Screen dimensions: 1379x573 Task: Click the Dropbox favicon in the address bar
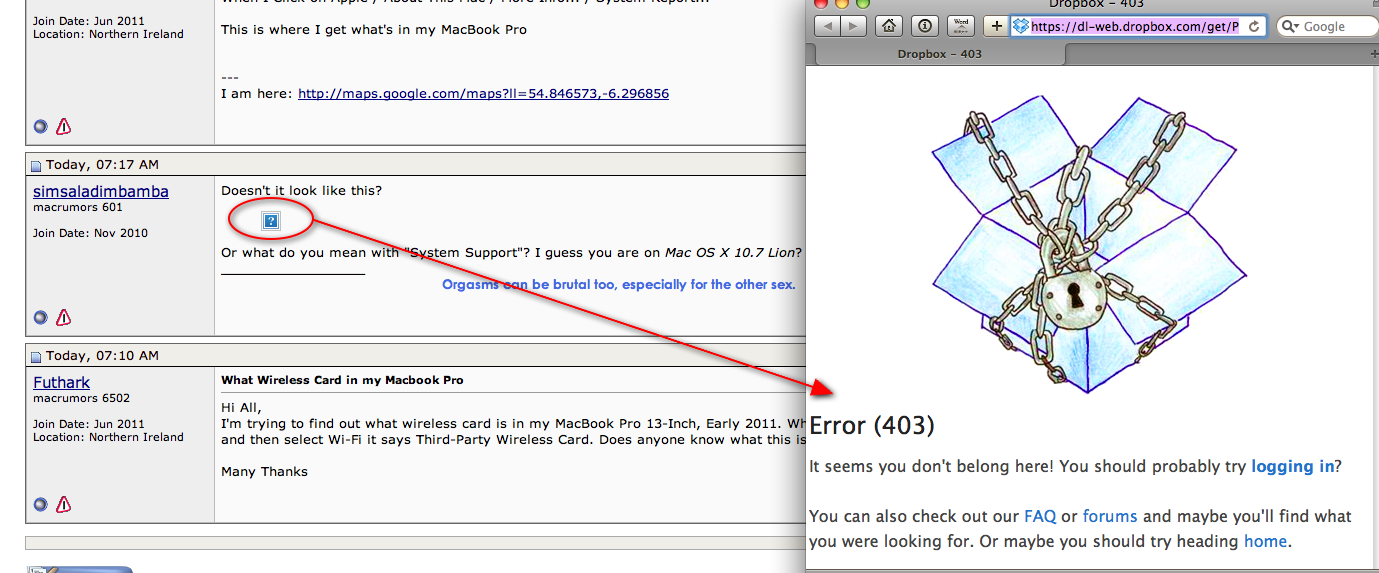click(1021, 26)
